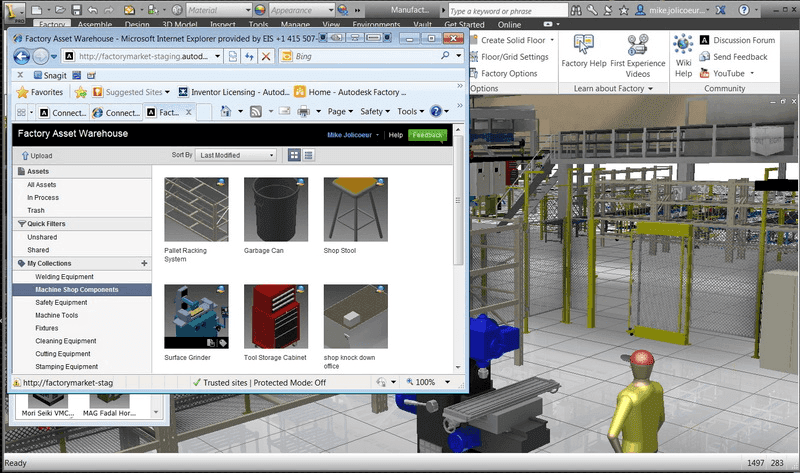This screenshot has height=473, width=800.
Task: Click the Autodesk Exchange X icon
Action: point(720,10)
